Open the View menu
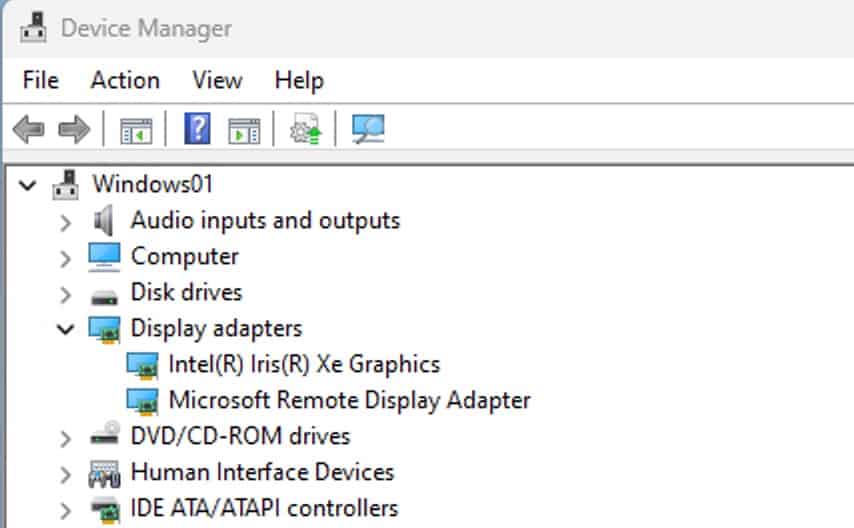 (x=217, y=80)
